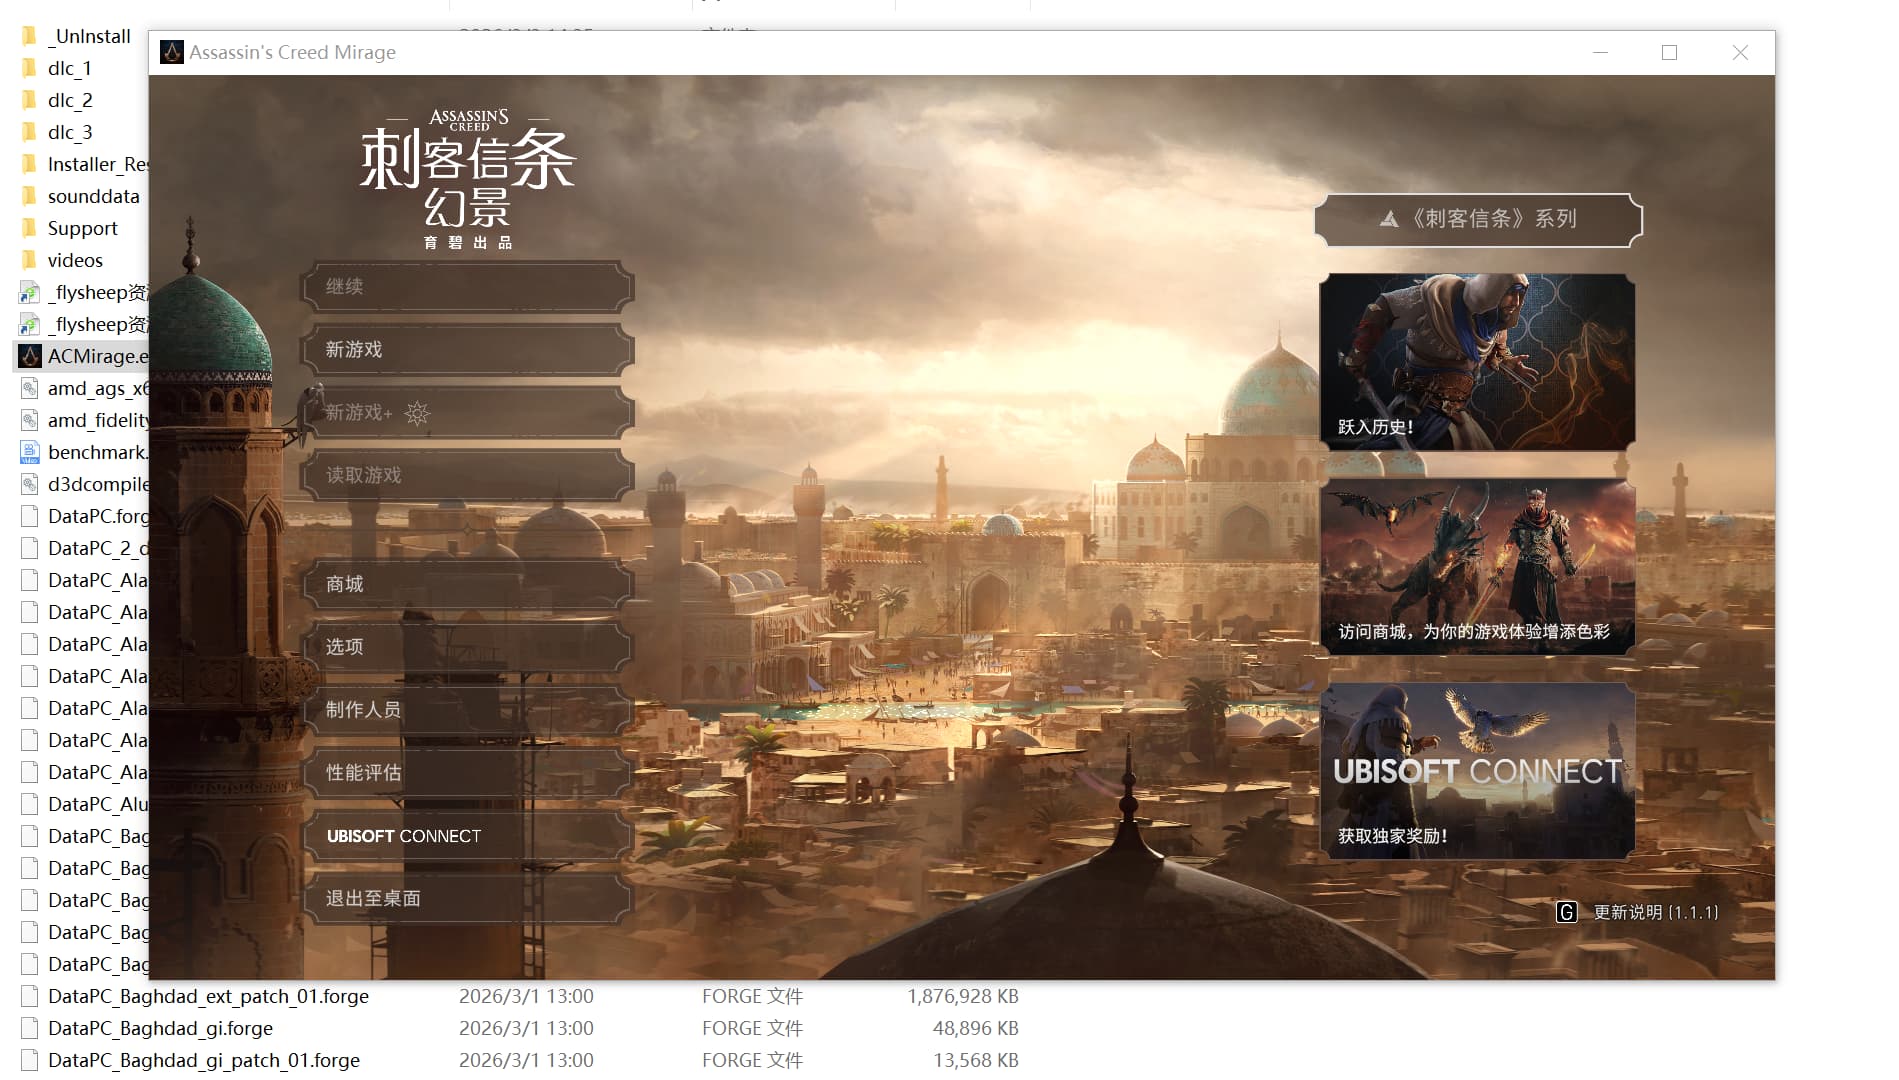
Task: Select the DataPC_Baghdad_gi.forge file icon
Action: point(30,1028)
